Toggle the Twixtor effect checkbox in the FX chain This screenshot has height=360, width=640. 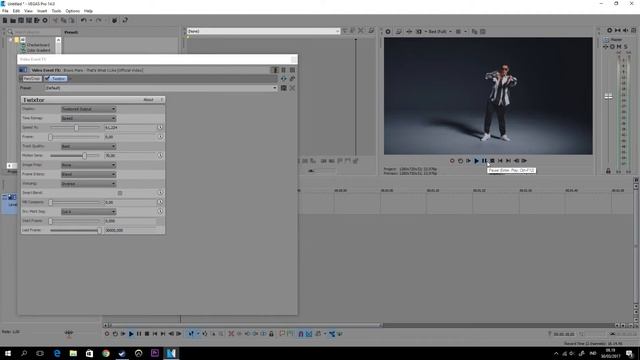click(47, 79)
